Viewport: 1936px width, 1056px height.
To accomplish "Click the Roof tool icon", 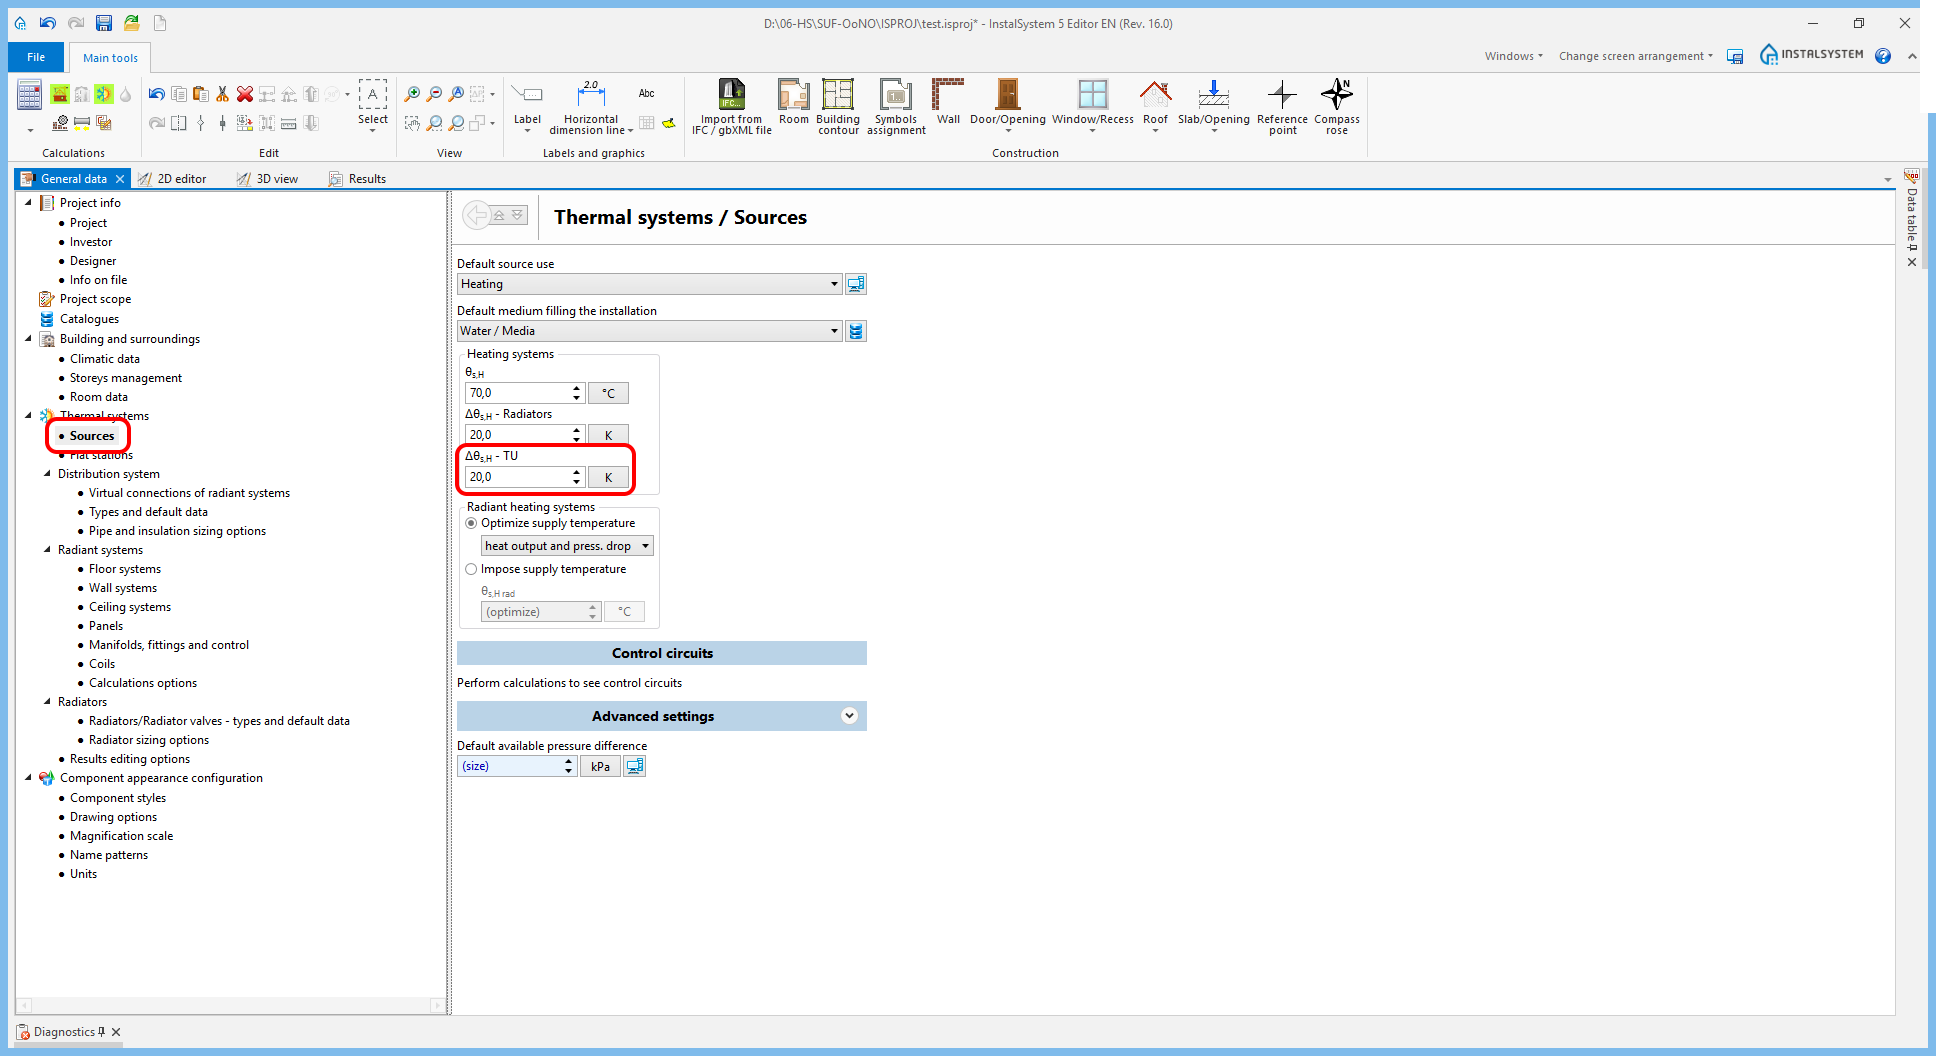I will [1155, 103].
